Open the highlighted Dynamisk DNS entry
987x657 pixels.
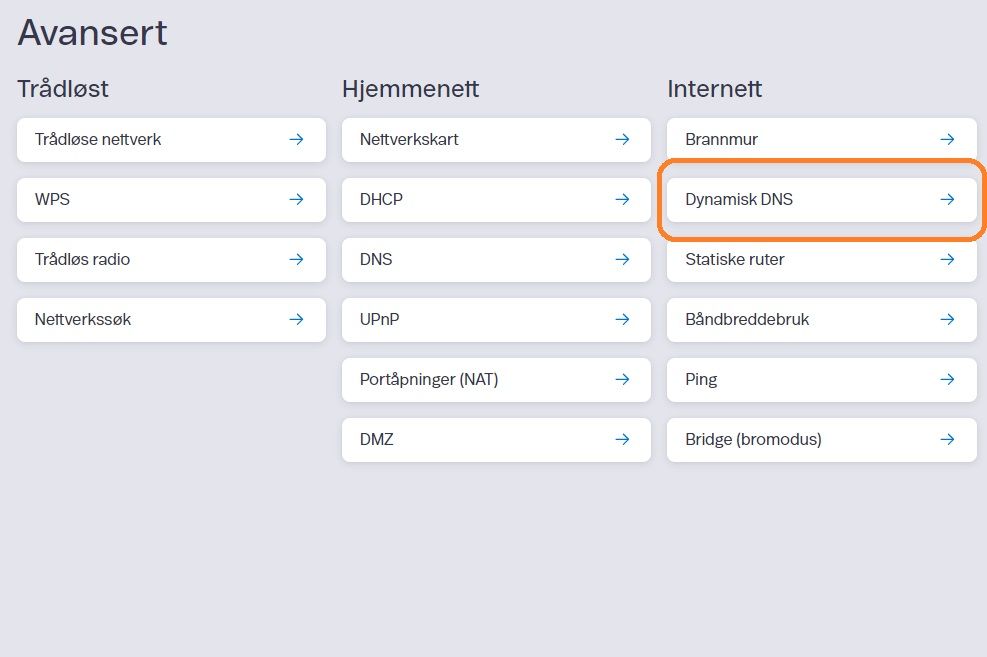820,199
